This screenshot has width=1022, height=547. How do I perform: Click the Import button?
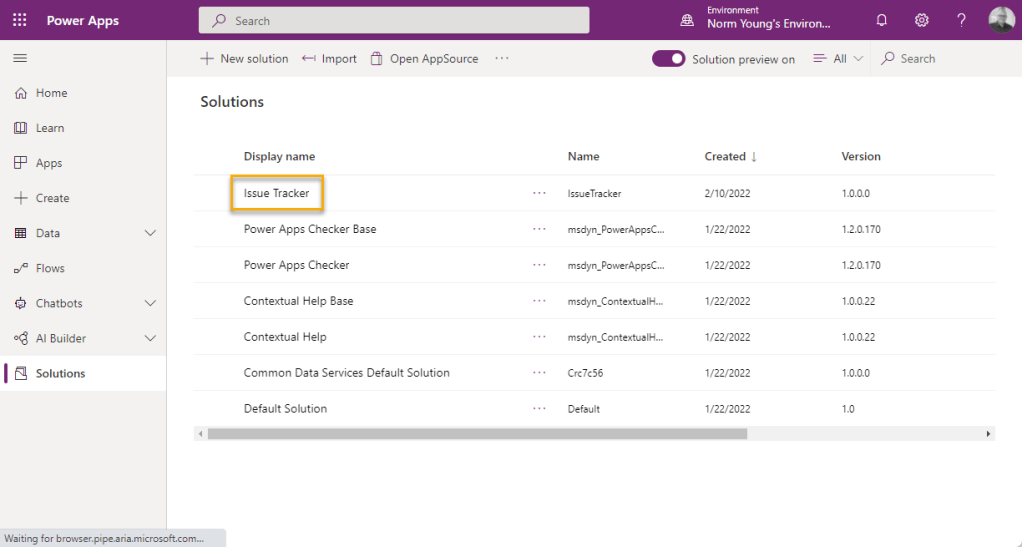(329, 59)
